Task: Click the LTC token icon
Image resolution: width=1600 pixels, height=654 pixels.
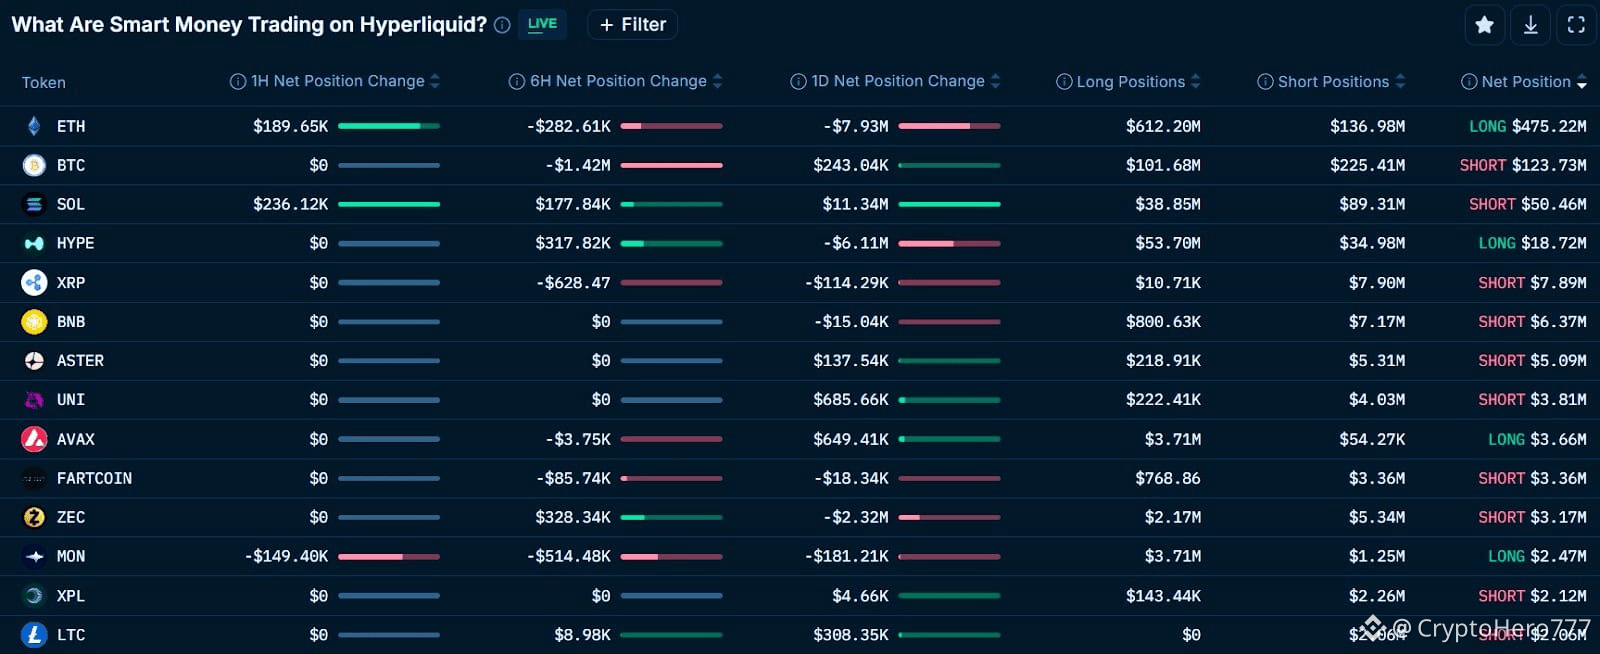Action: click(x=34, y=635)
